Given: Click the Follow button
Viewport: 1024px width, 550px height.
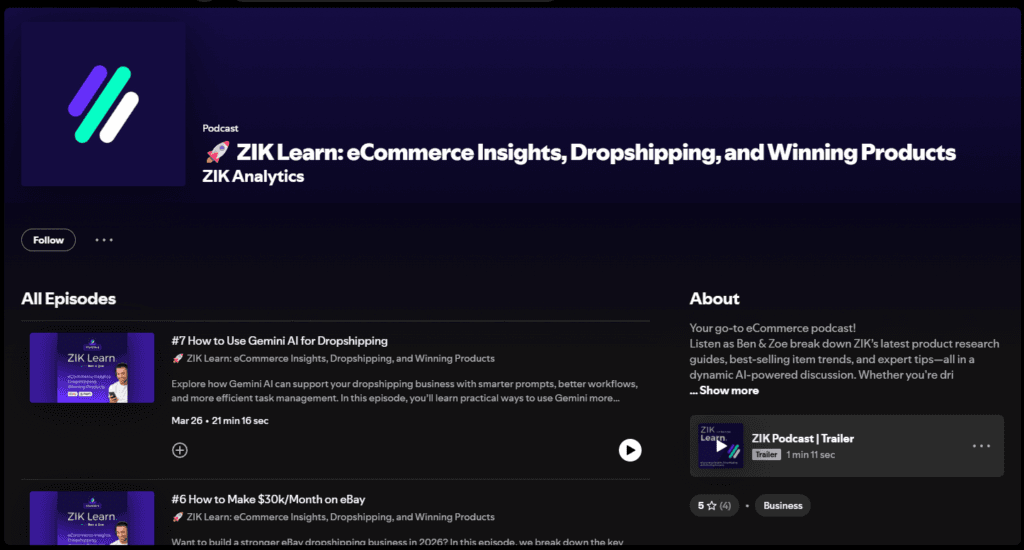Looking at the screenshot, I should click(x=48, y=240).
